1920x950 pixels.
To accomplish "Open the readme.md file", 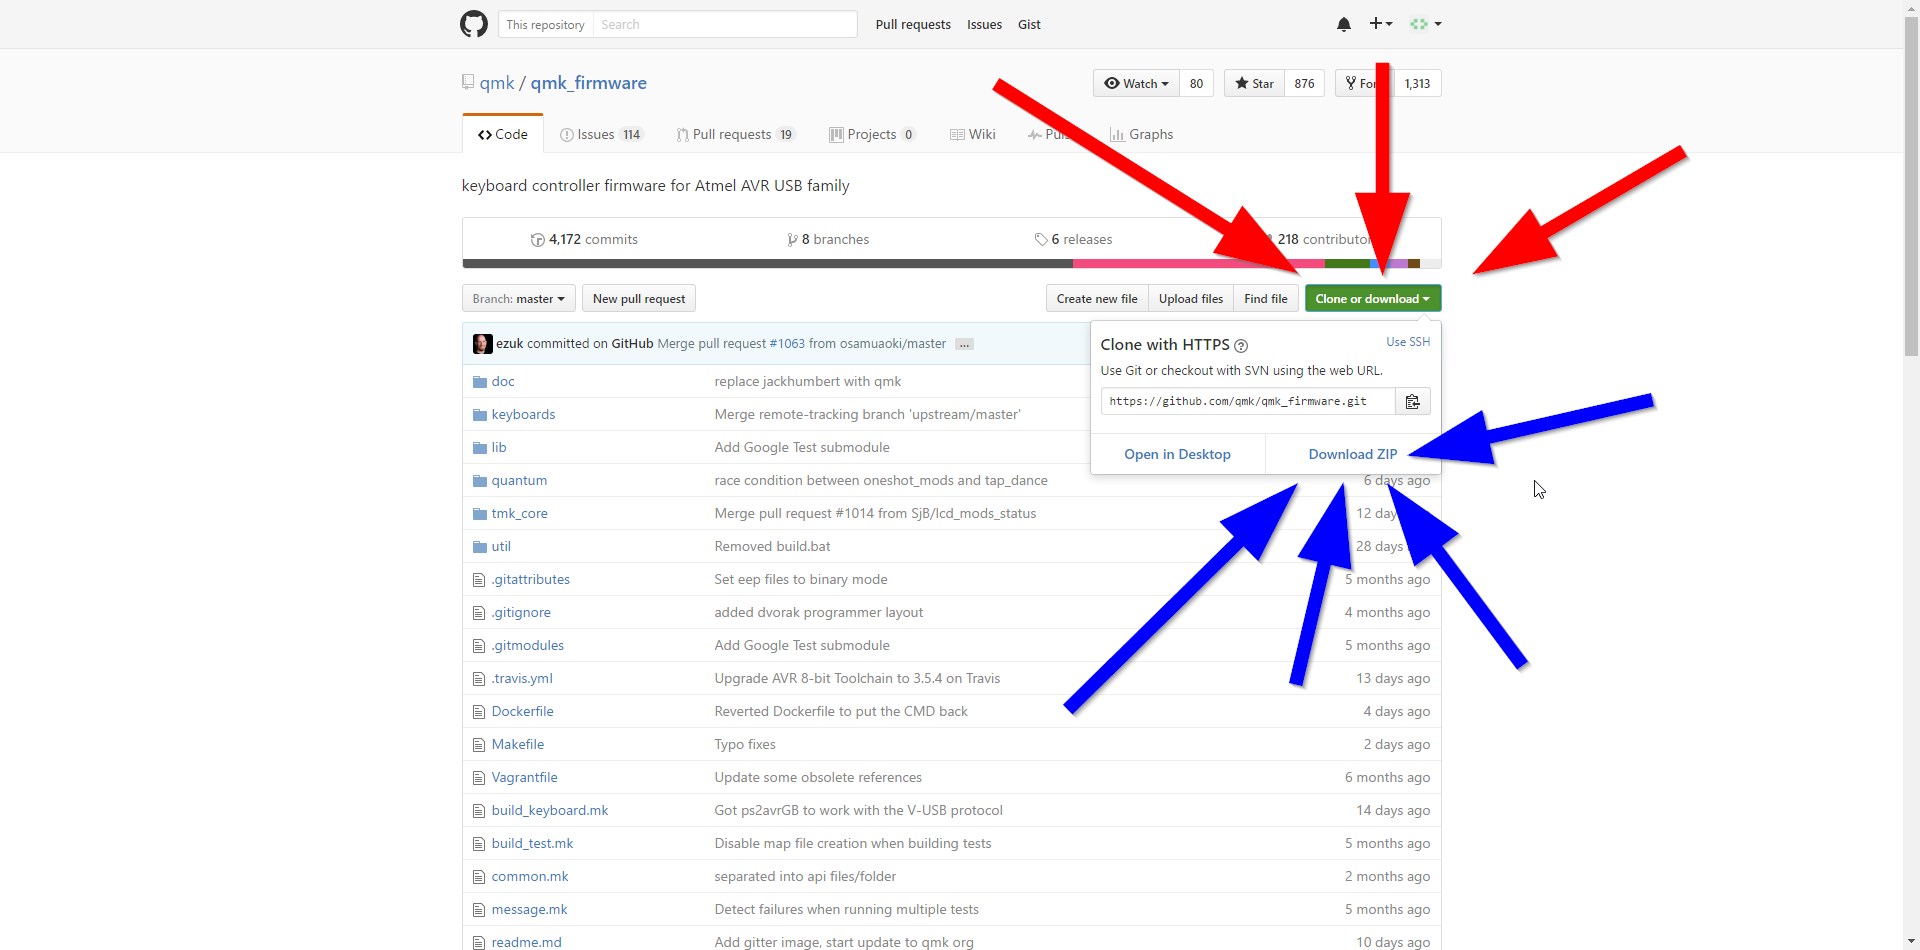I will click(526, 943).
